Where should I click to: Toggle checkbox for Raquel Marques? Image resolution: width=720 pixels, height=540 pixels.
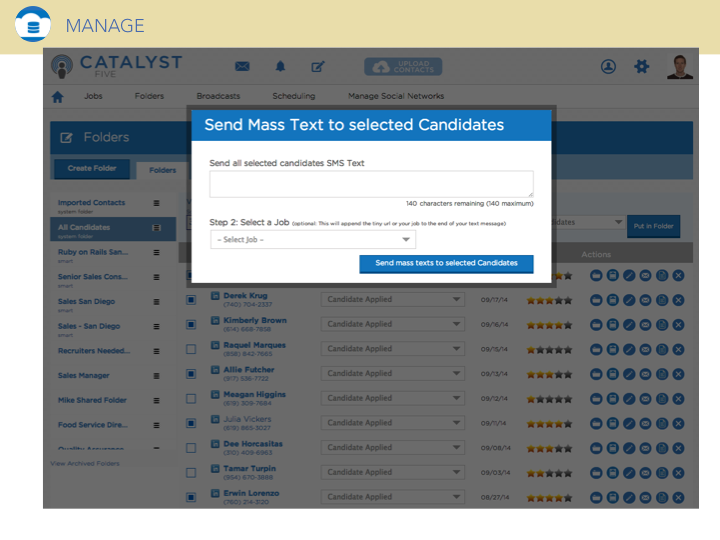click(x=191, y=349)
